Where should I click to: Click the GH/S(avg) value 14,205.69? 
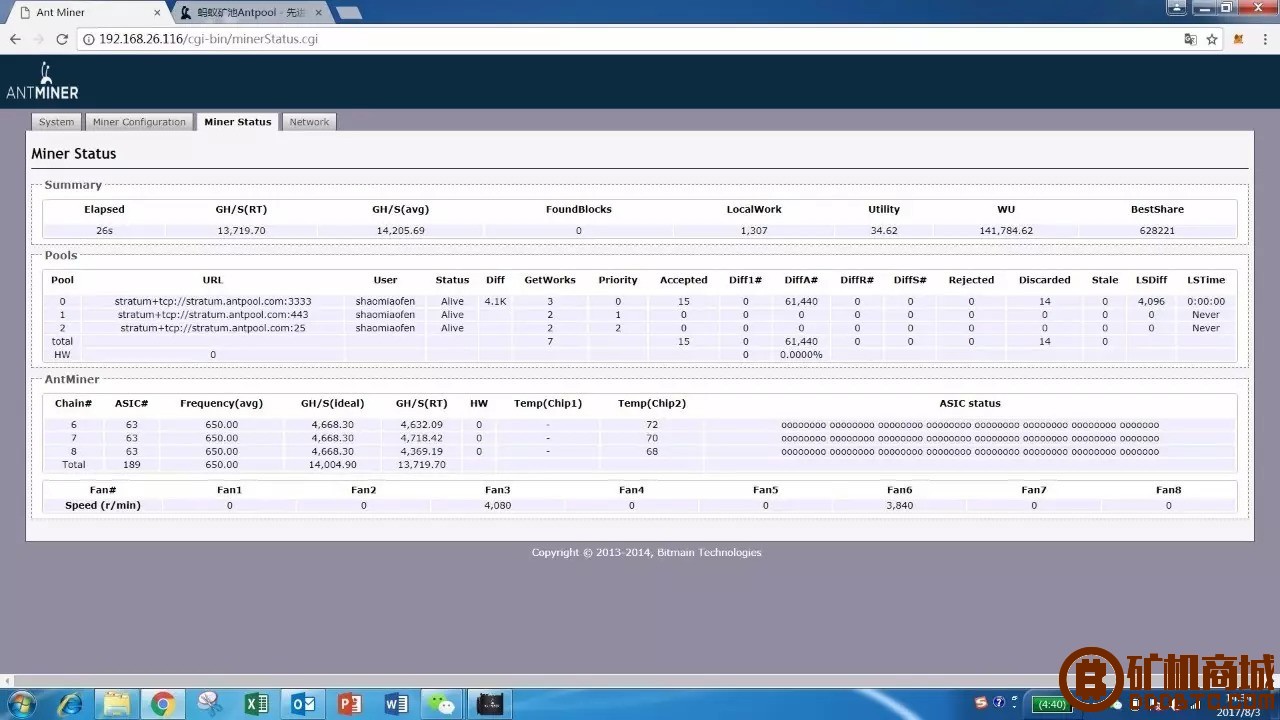click(400, 230)
